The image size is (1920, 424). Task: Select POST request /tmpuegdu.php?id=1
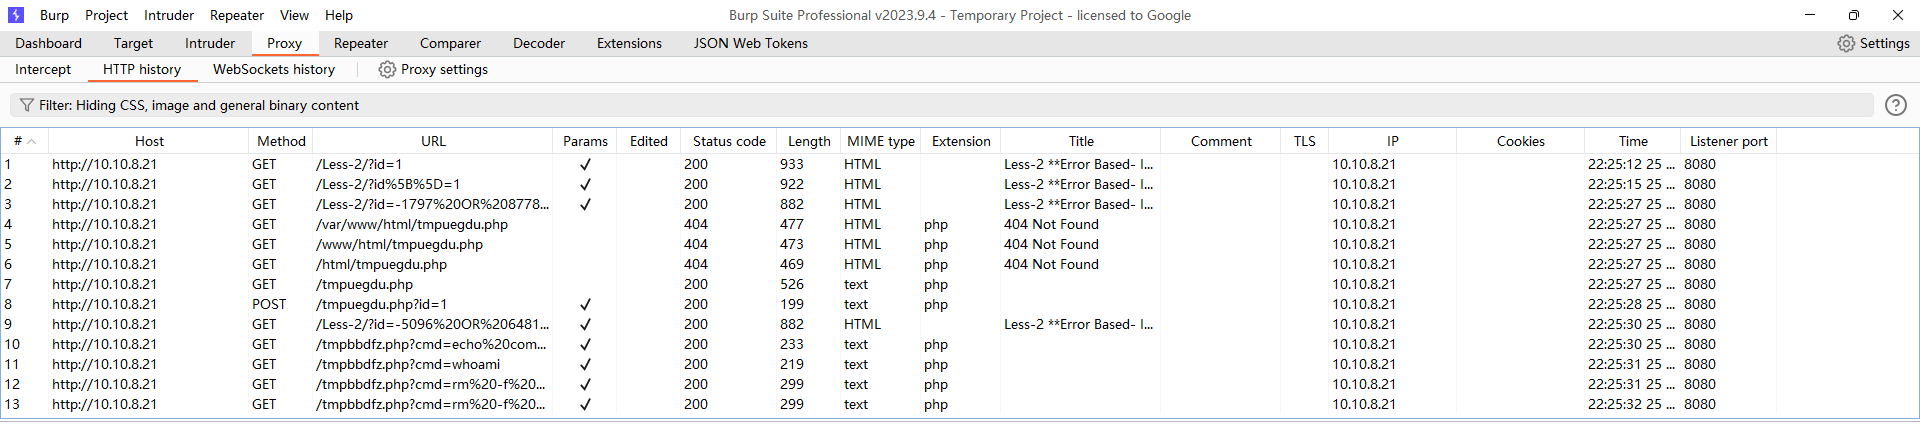coord(381,304)
